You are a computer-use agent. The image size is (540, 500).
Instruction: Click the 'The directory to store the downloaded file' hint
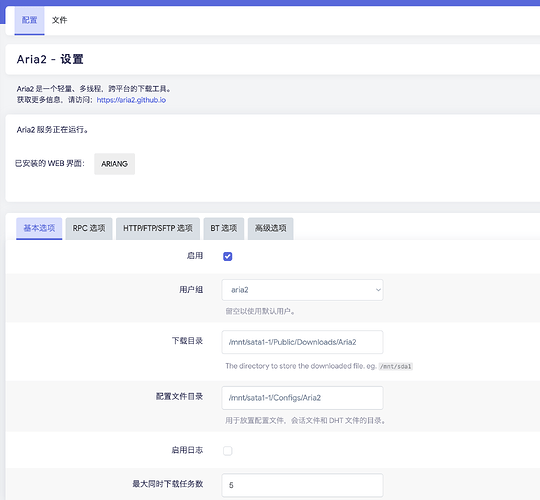[301, 366]
